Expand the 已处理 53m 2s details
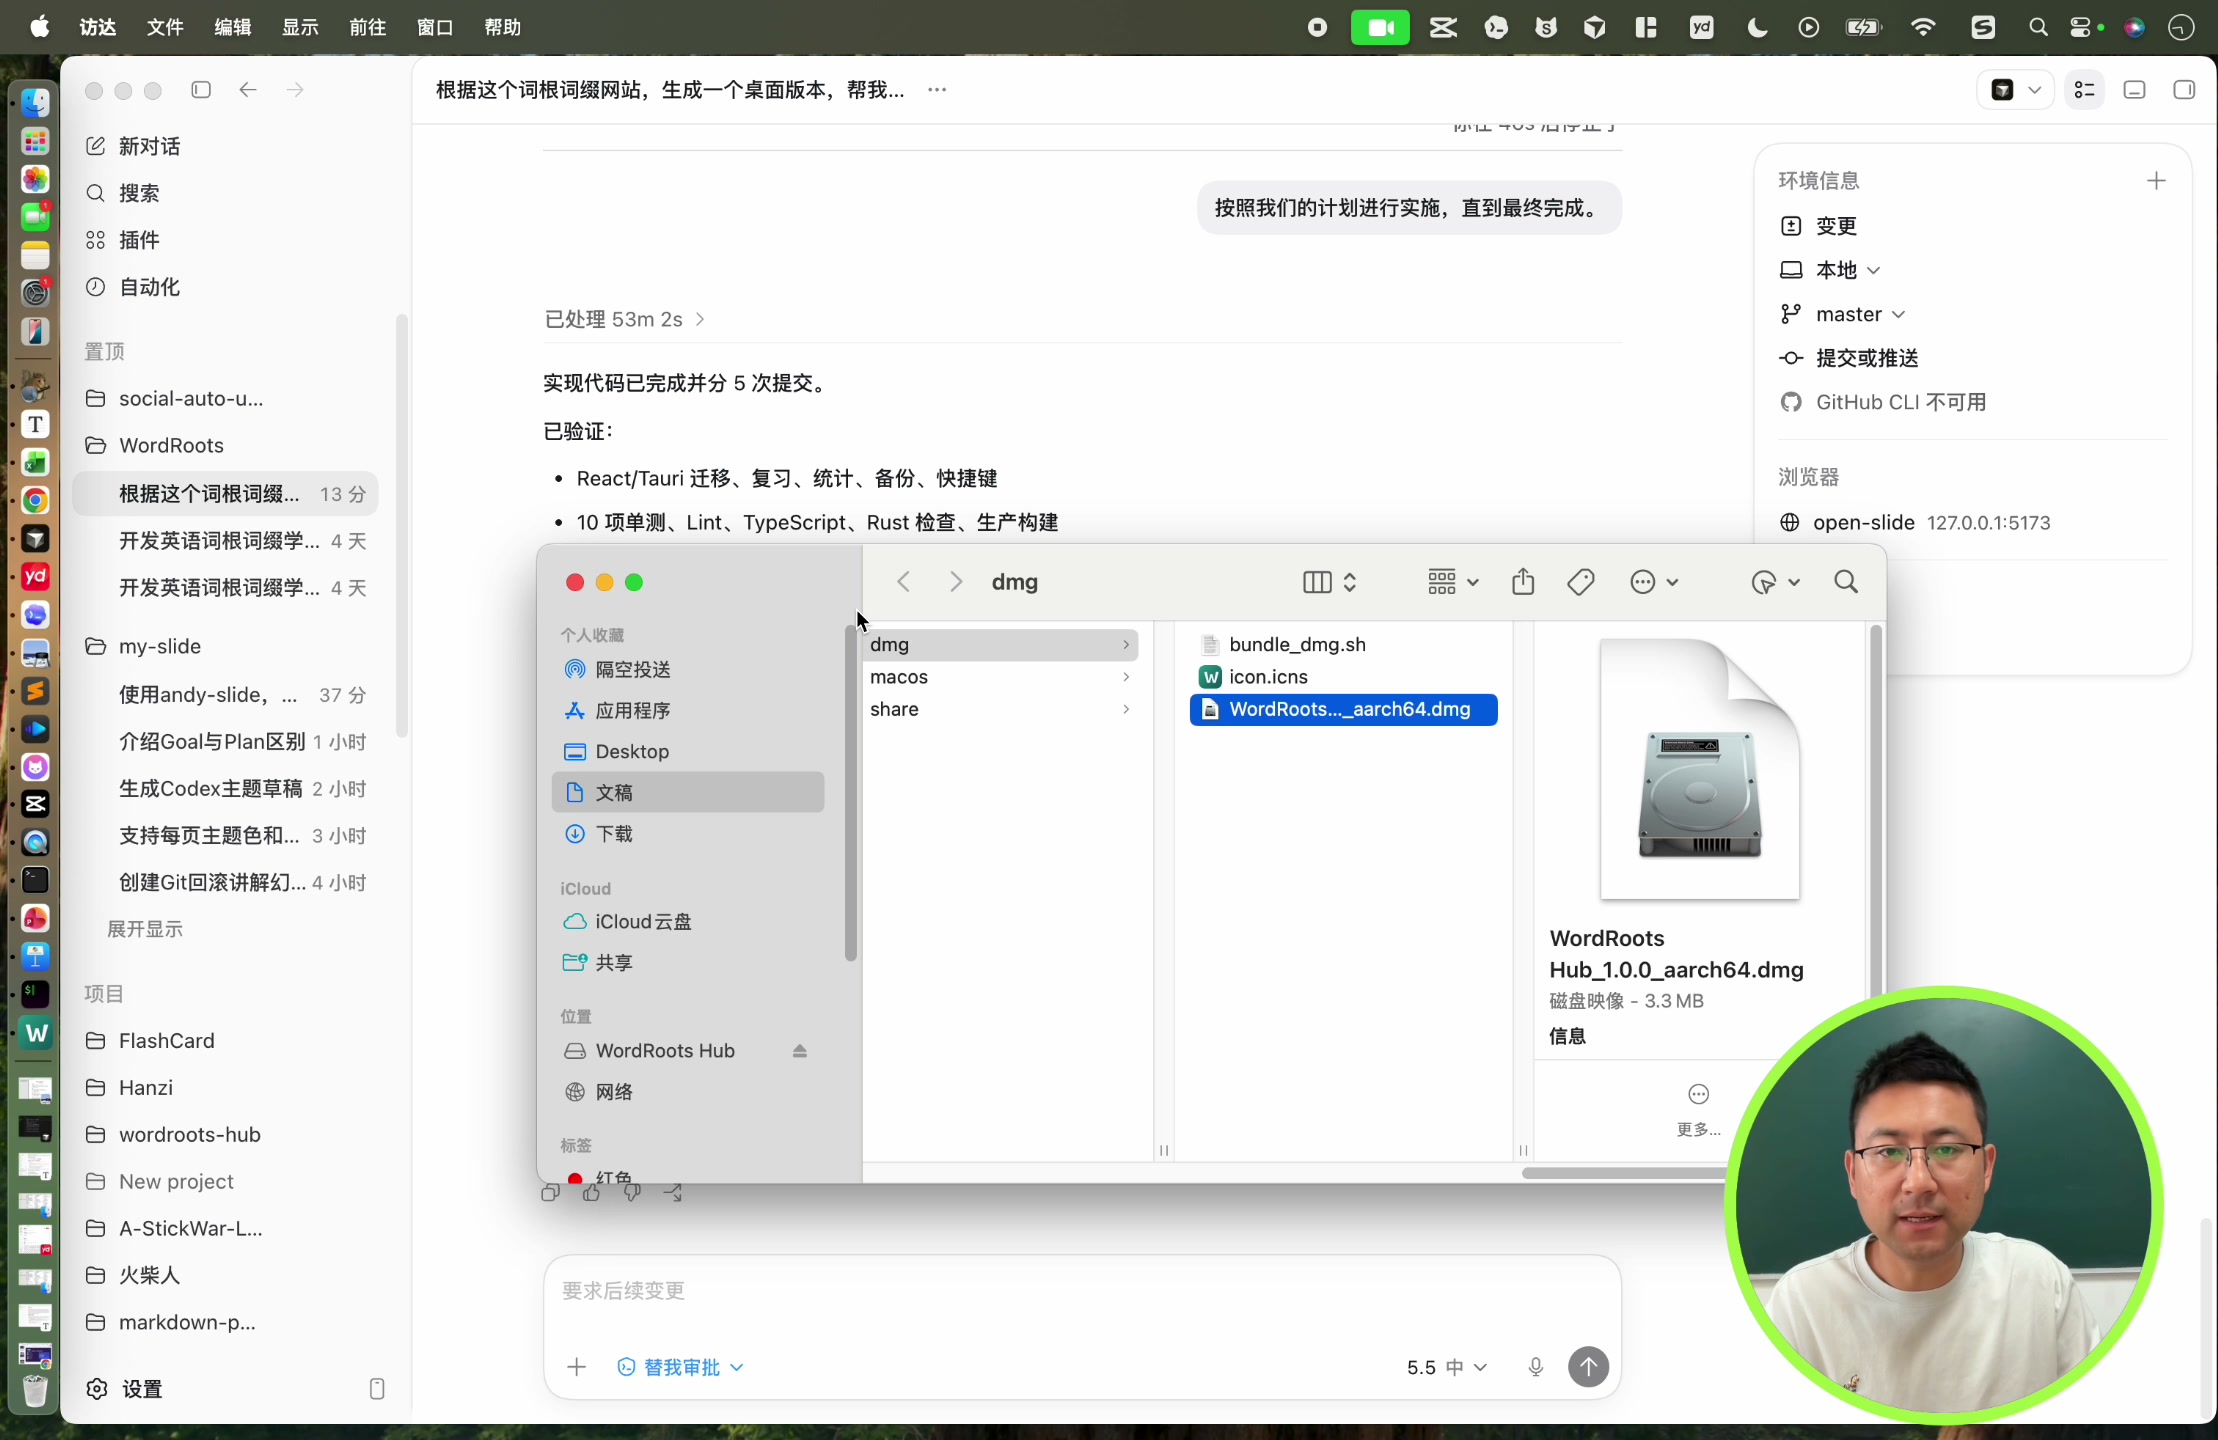The width and height of the screenshot is (2218, 1440). (x=624, y=319)
